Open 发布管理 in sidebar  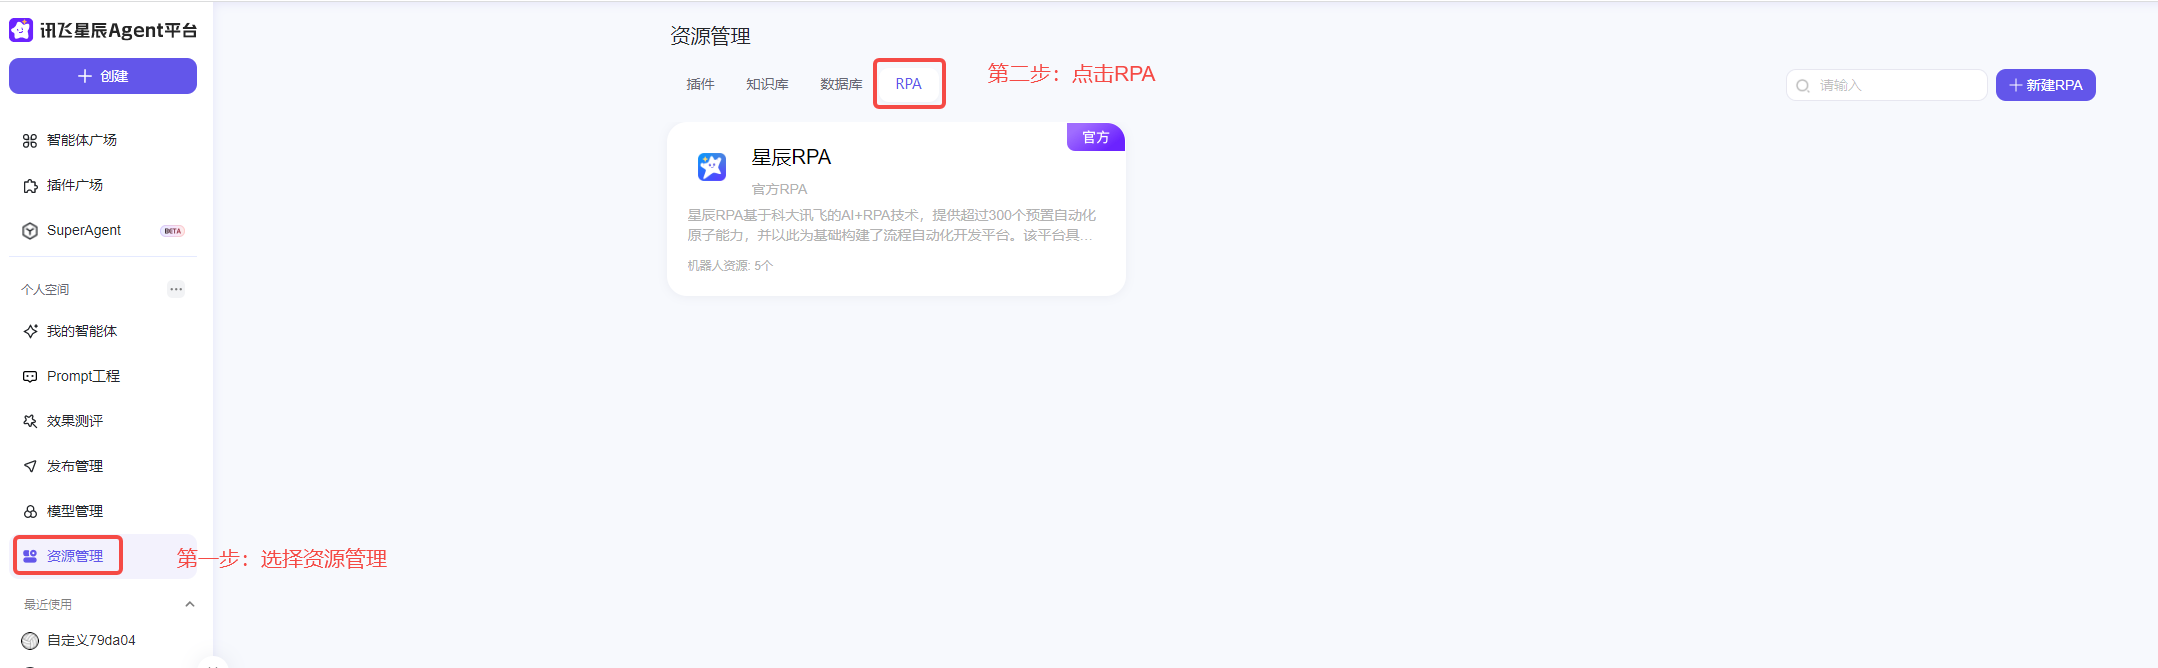tap(75, 466)
